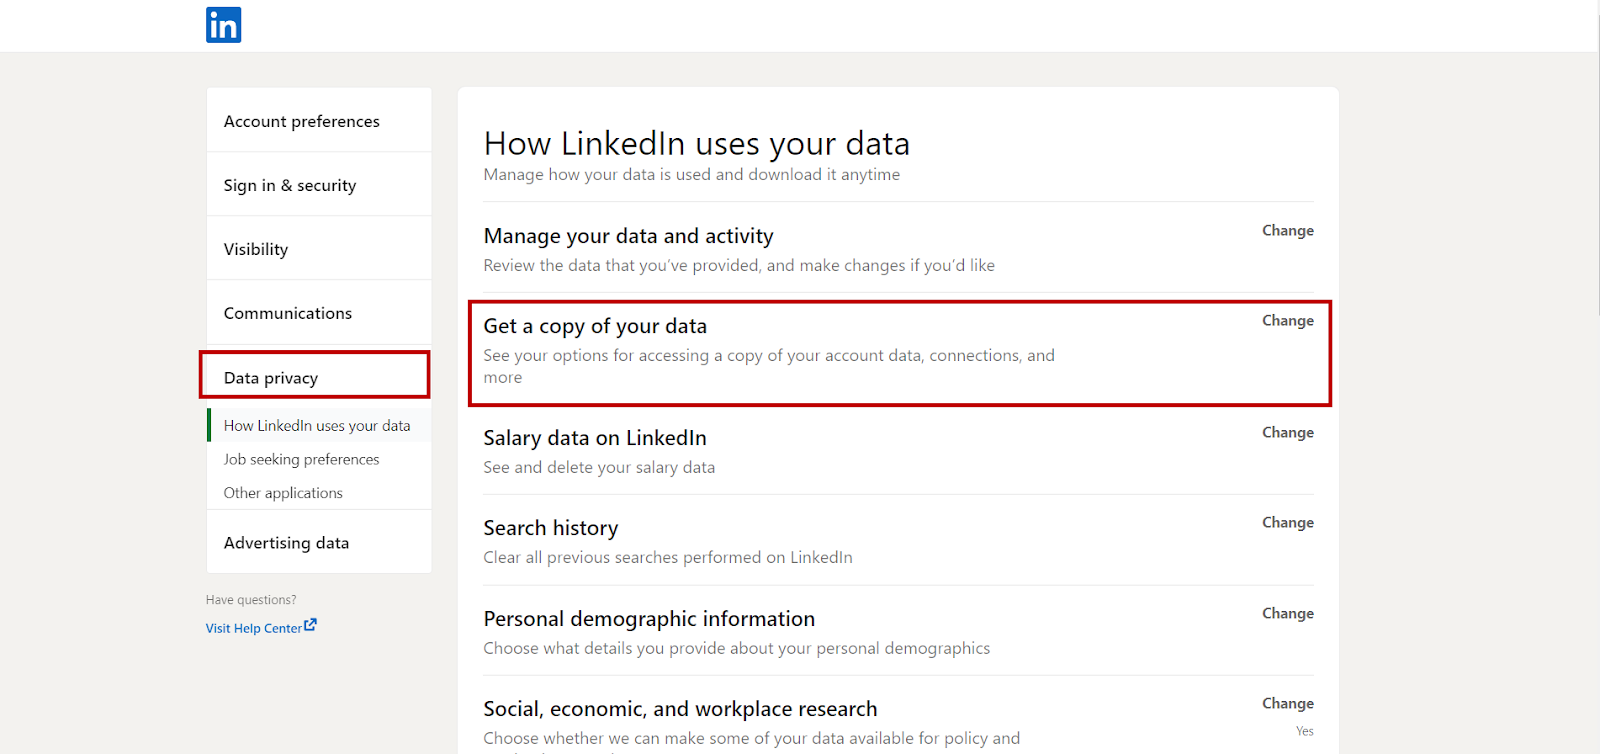
Task: Open Personal demographic information heading
Action: 649,619
